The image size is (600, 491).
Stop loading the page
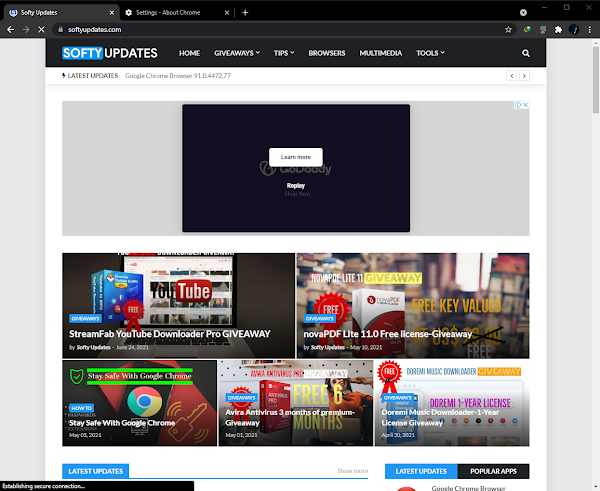pos(41,29)
